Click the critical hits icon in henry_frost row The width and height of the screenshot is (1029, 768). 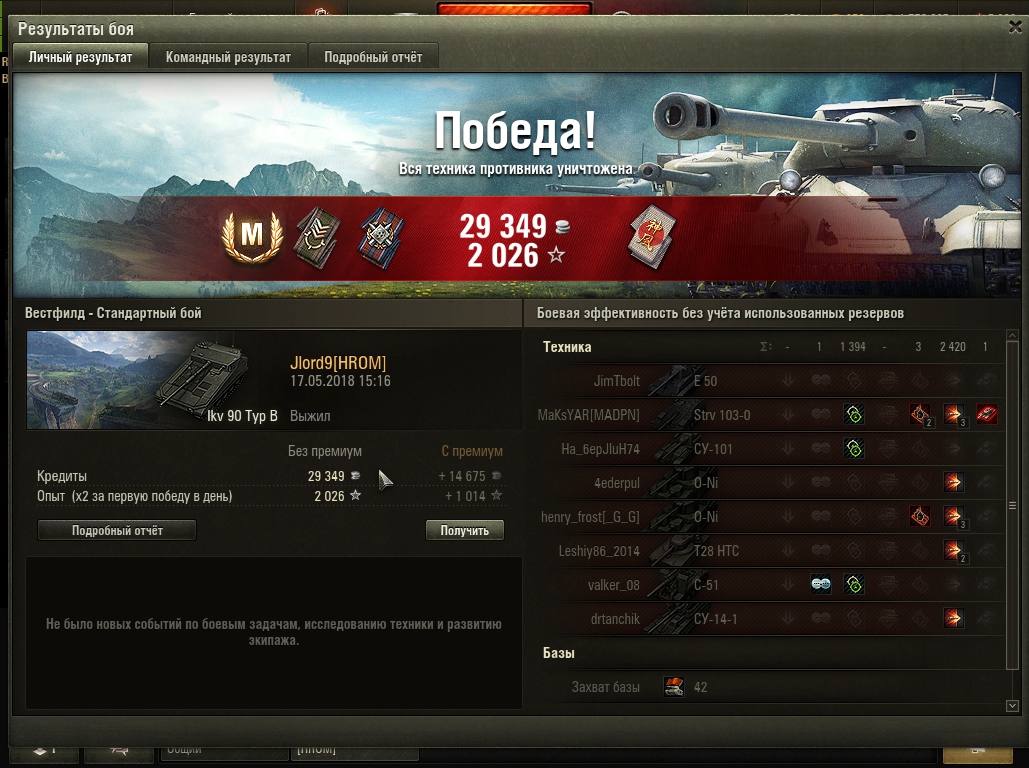click(x=920, y=517)
